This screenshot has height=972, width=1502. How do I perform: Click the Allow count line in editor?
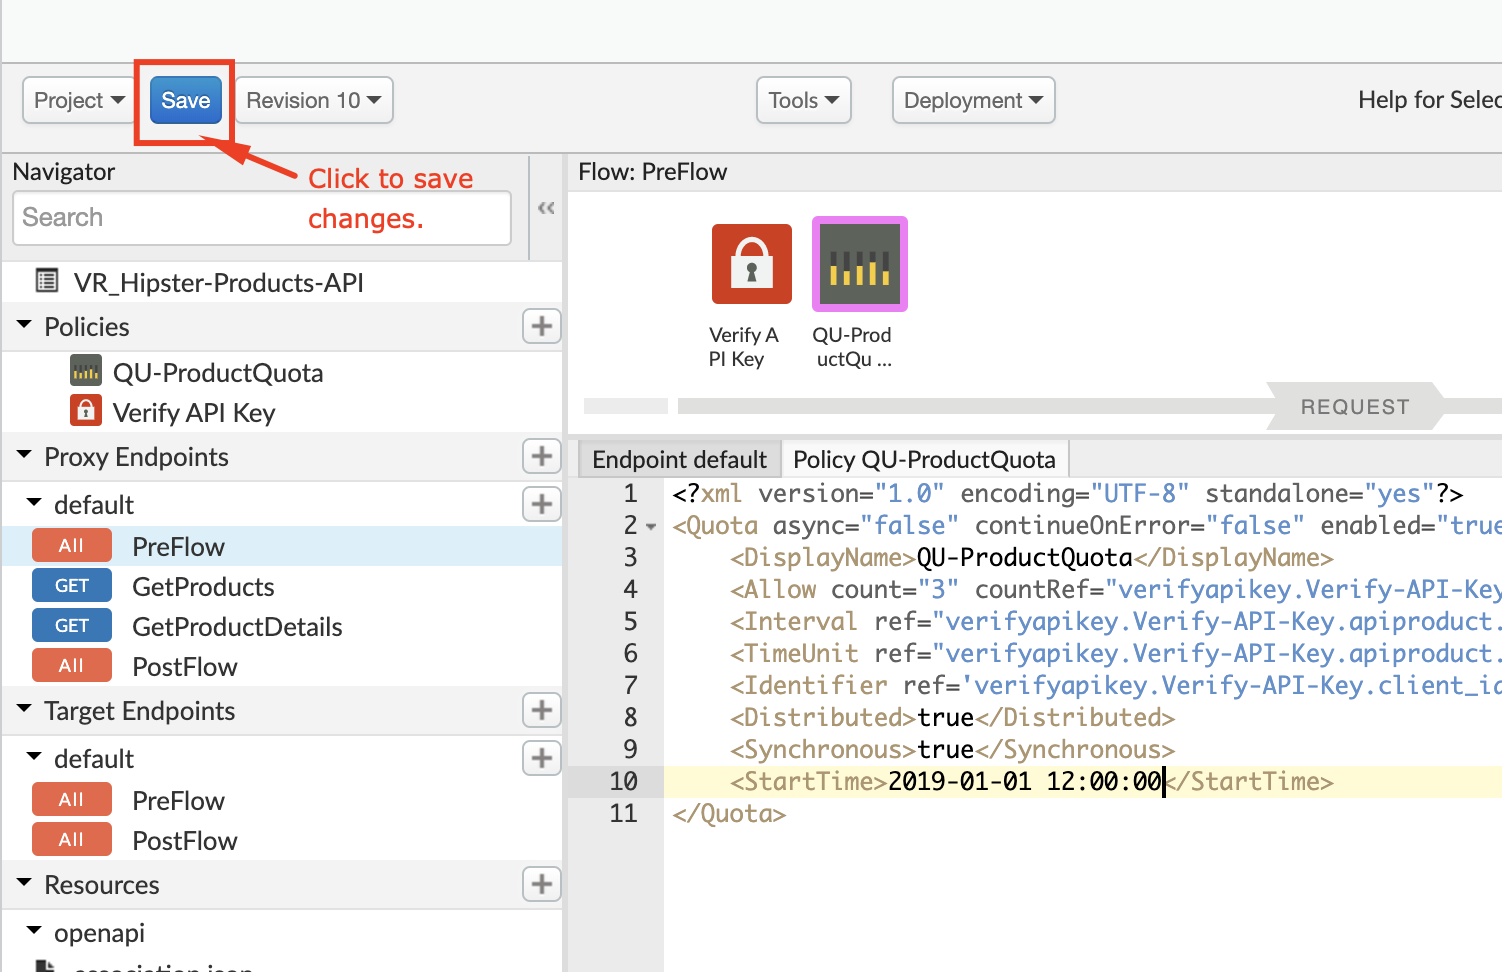click(1115, 589)
